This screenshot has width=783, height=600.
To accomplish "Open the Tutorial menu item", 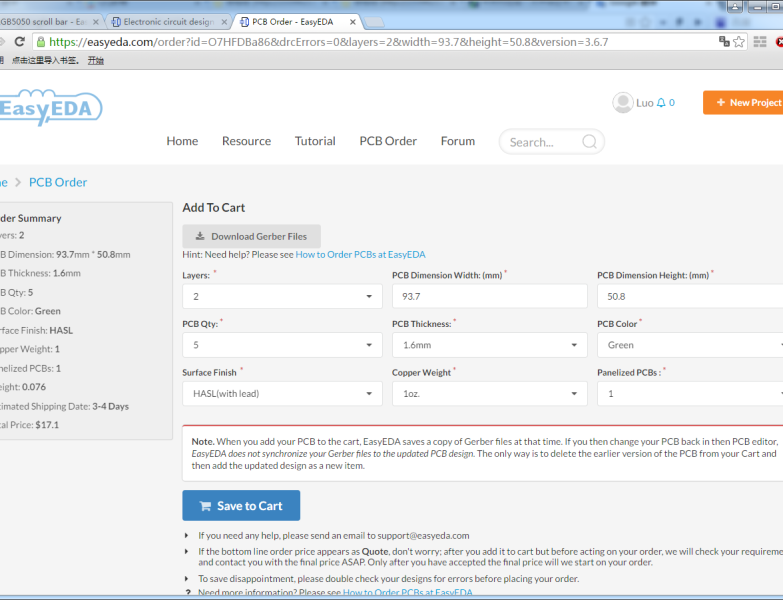I will [315, 141].
